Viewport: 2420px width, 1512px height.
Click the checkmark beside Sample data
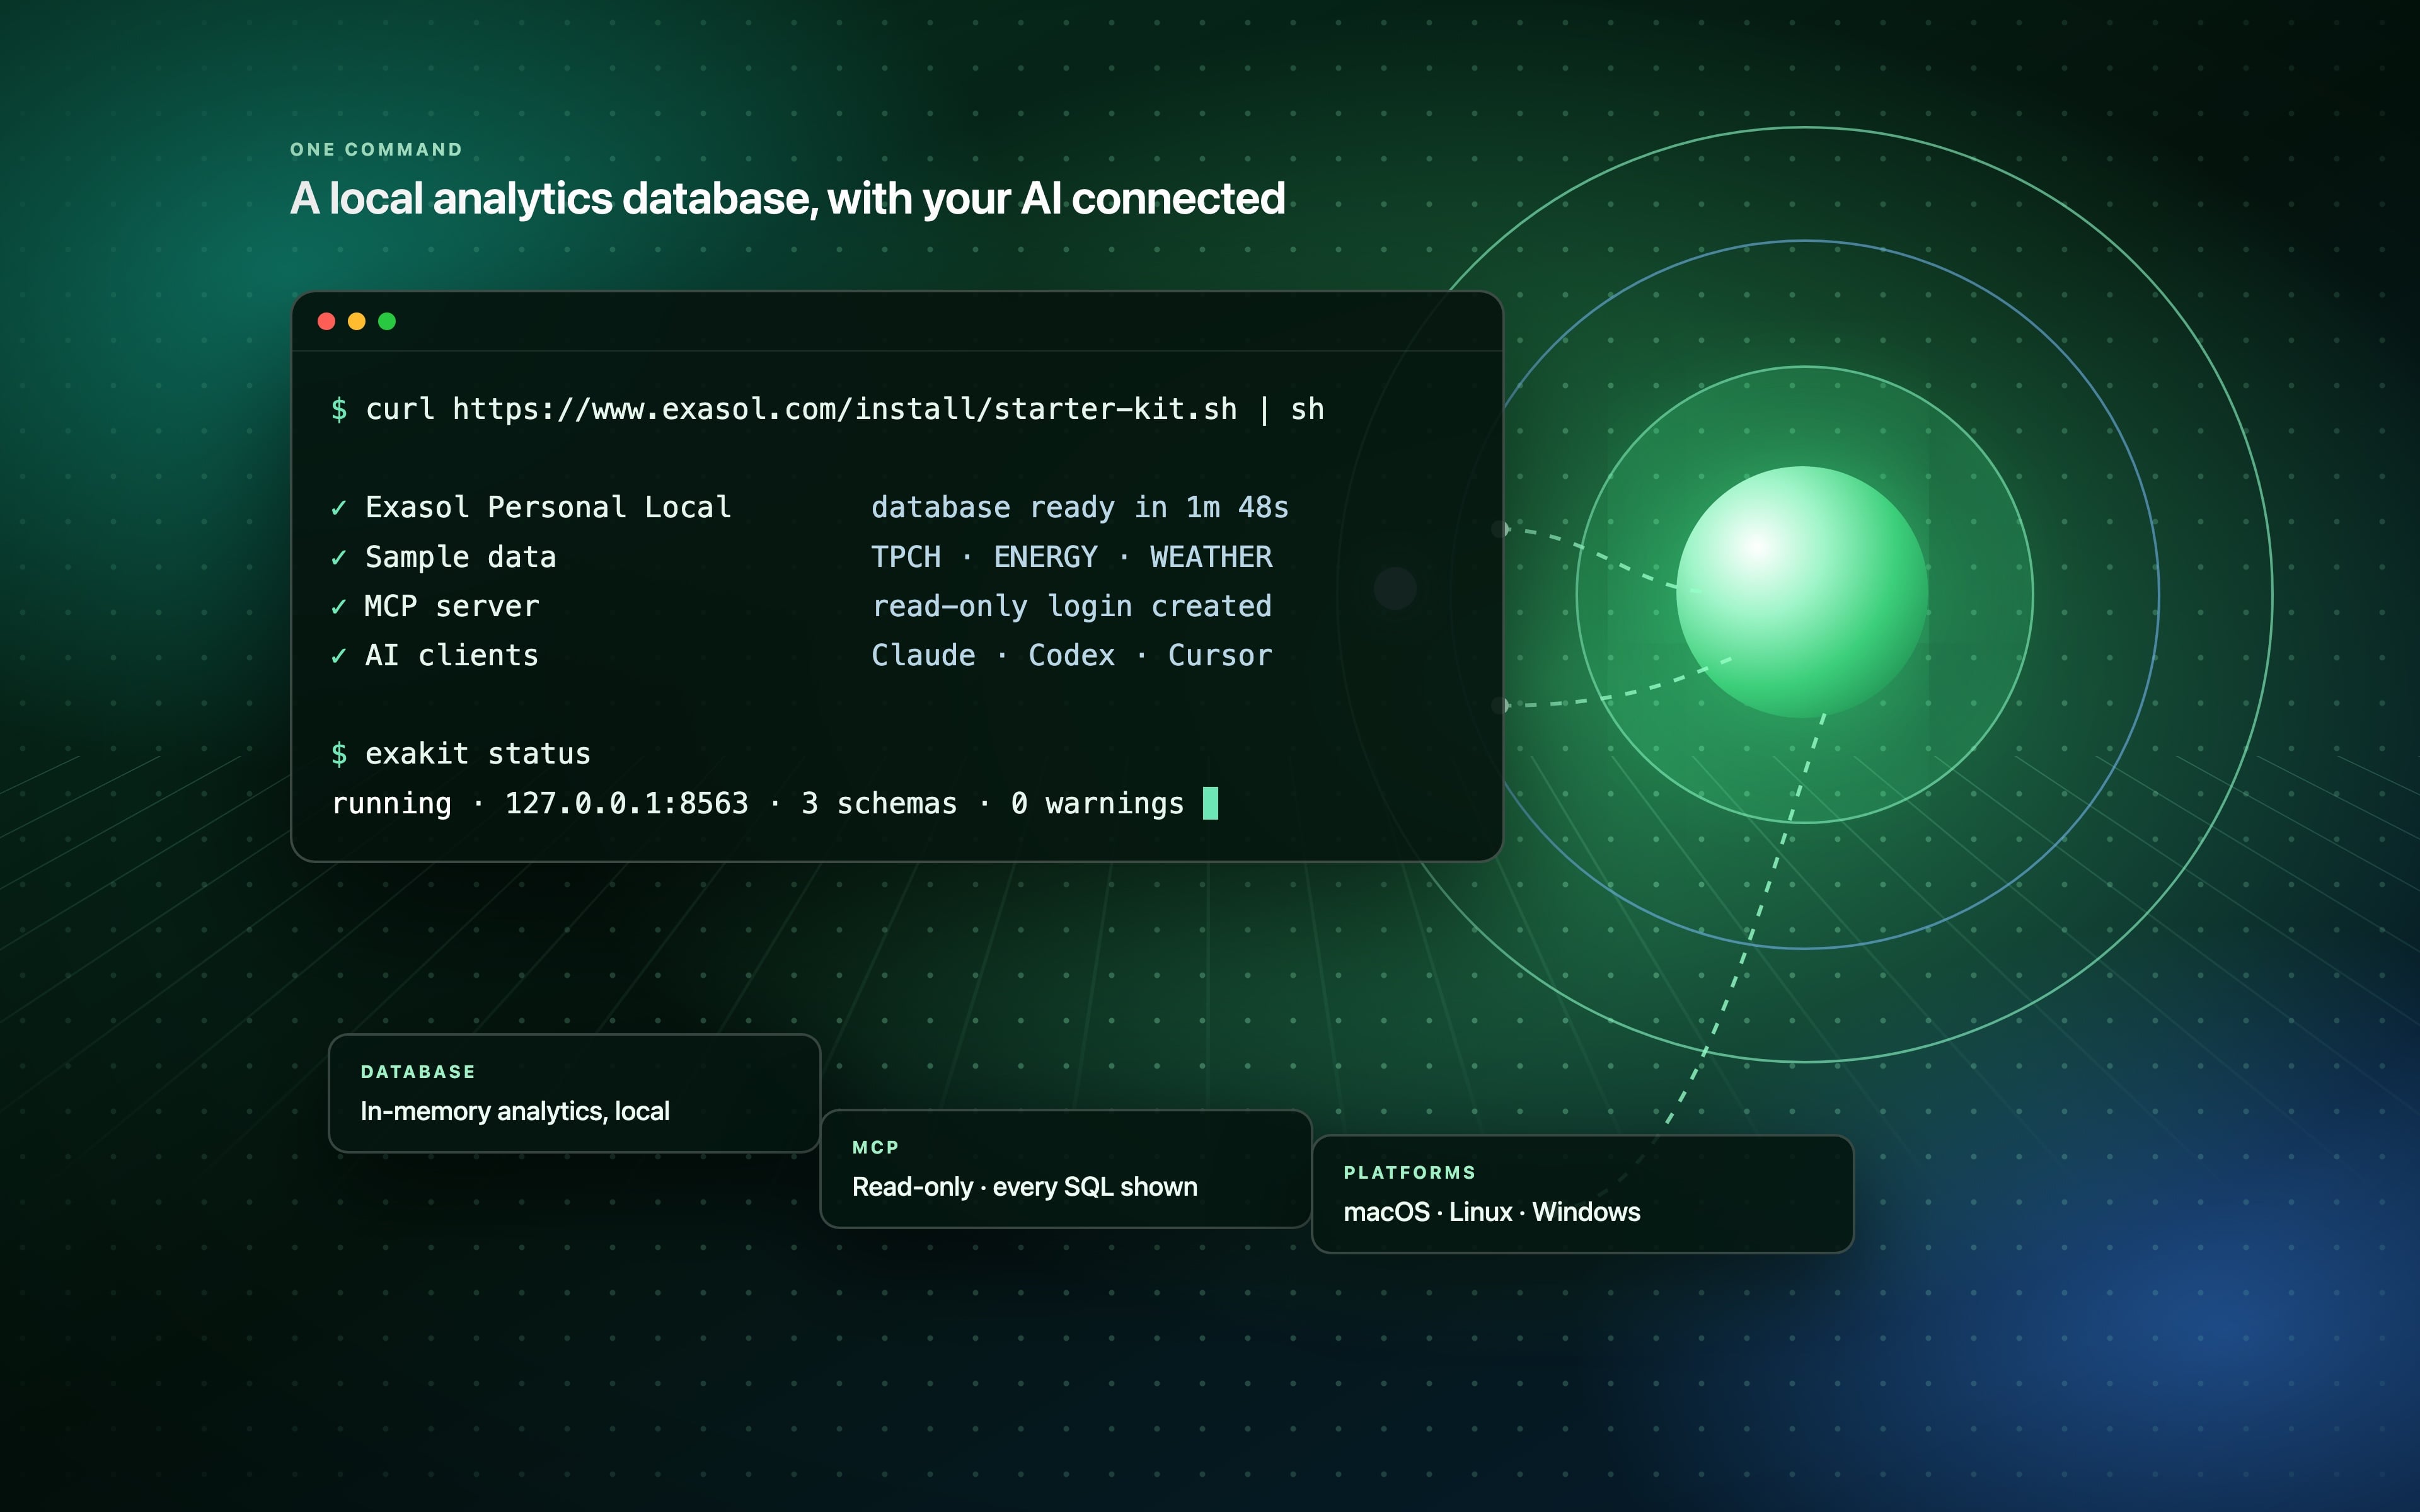pos(339,557)
